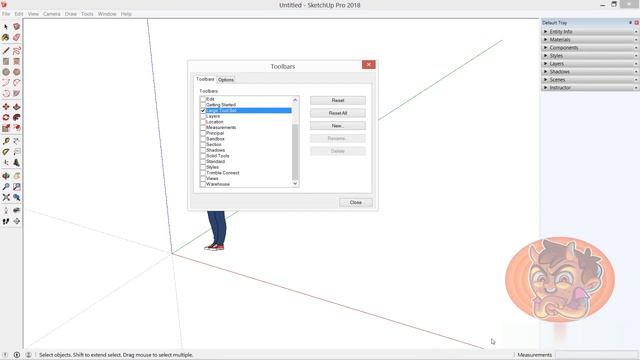Select the Walk footprints tool

click(6, 221)
